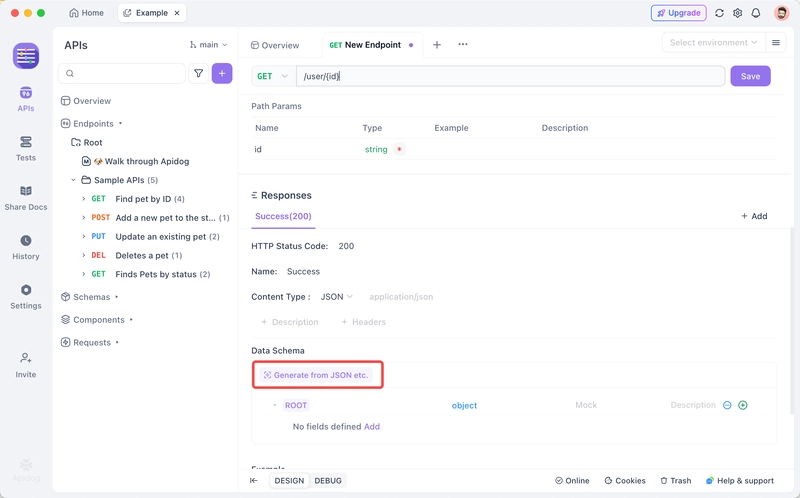Toggle the required asterisk for id param
This screenshot has width=800, height=498.
(x=399, y=150)
